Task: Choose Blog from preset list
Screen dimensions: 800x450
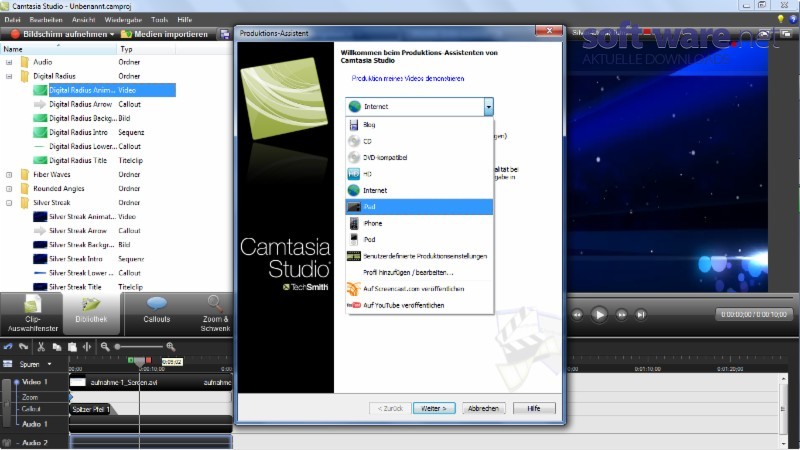Action: (x=419, y=124)
